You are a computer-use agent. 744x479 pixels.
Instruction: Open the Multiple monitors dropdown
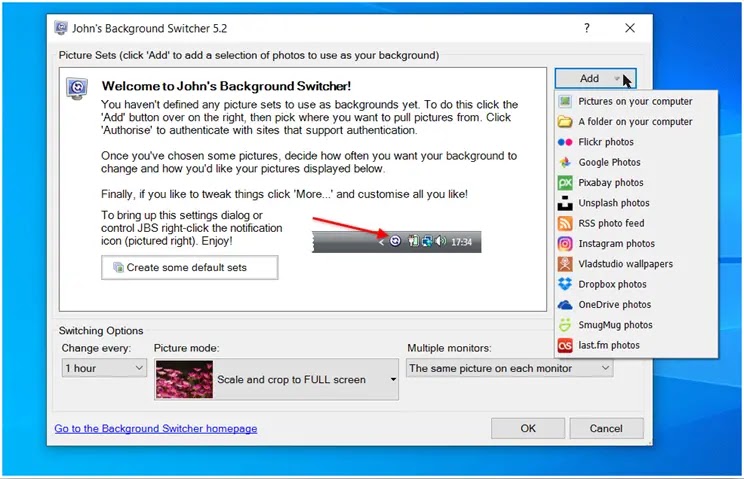click(510, 368)
